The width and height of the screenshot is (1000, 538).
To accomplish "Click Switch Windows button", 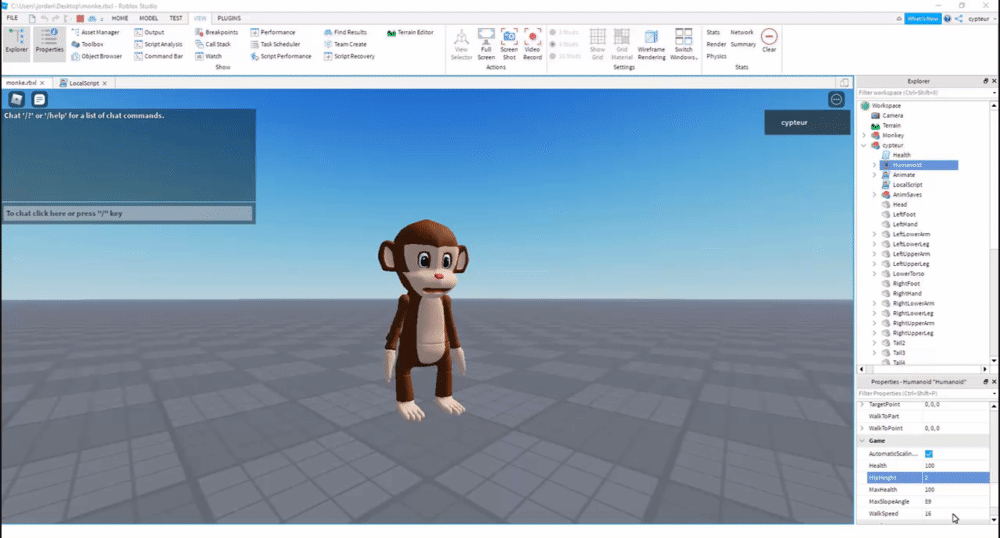I will pyautogui.click(x=684, y=44).
